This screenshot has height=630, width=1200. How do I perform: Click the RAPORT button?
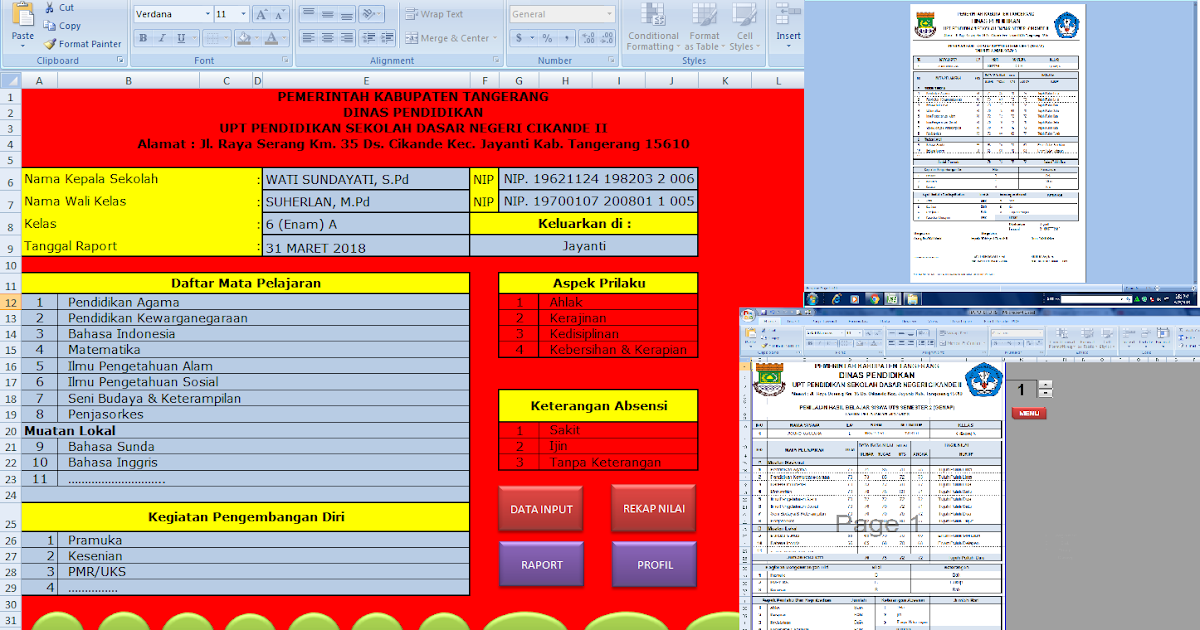tap(541, 565)
